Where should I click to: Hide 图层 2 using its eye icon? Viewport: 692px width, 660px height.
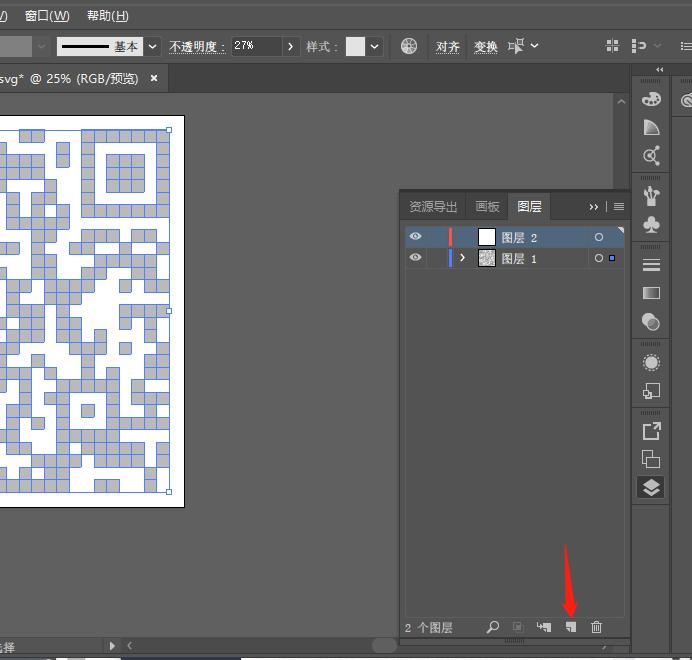click(415, 237)
